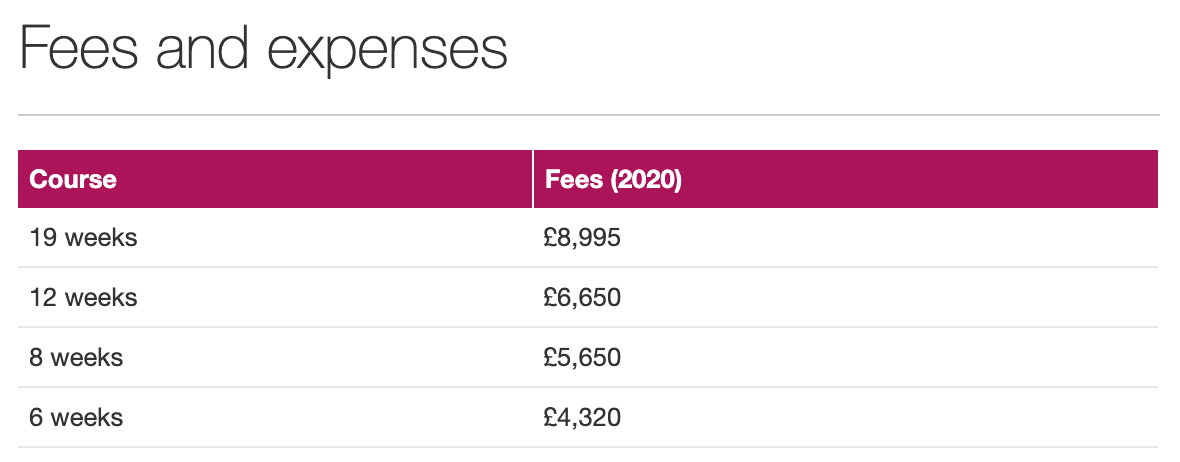Select the "19 weeks" course cell
Image resolution: width=1180 pixels, height=462 pixels.
pos(83,238)
